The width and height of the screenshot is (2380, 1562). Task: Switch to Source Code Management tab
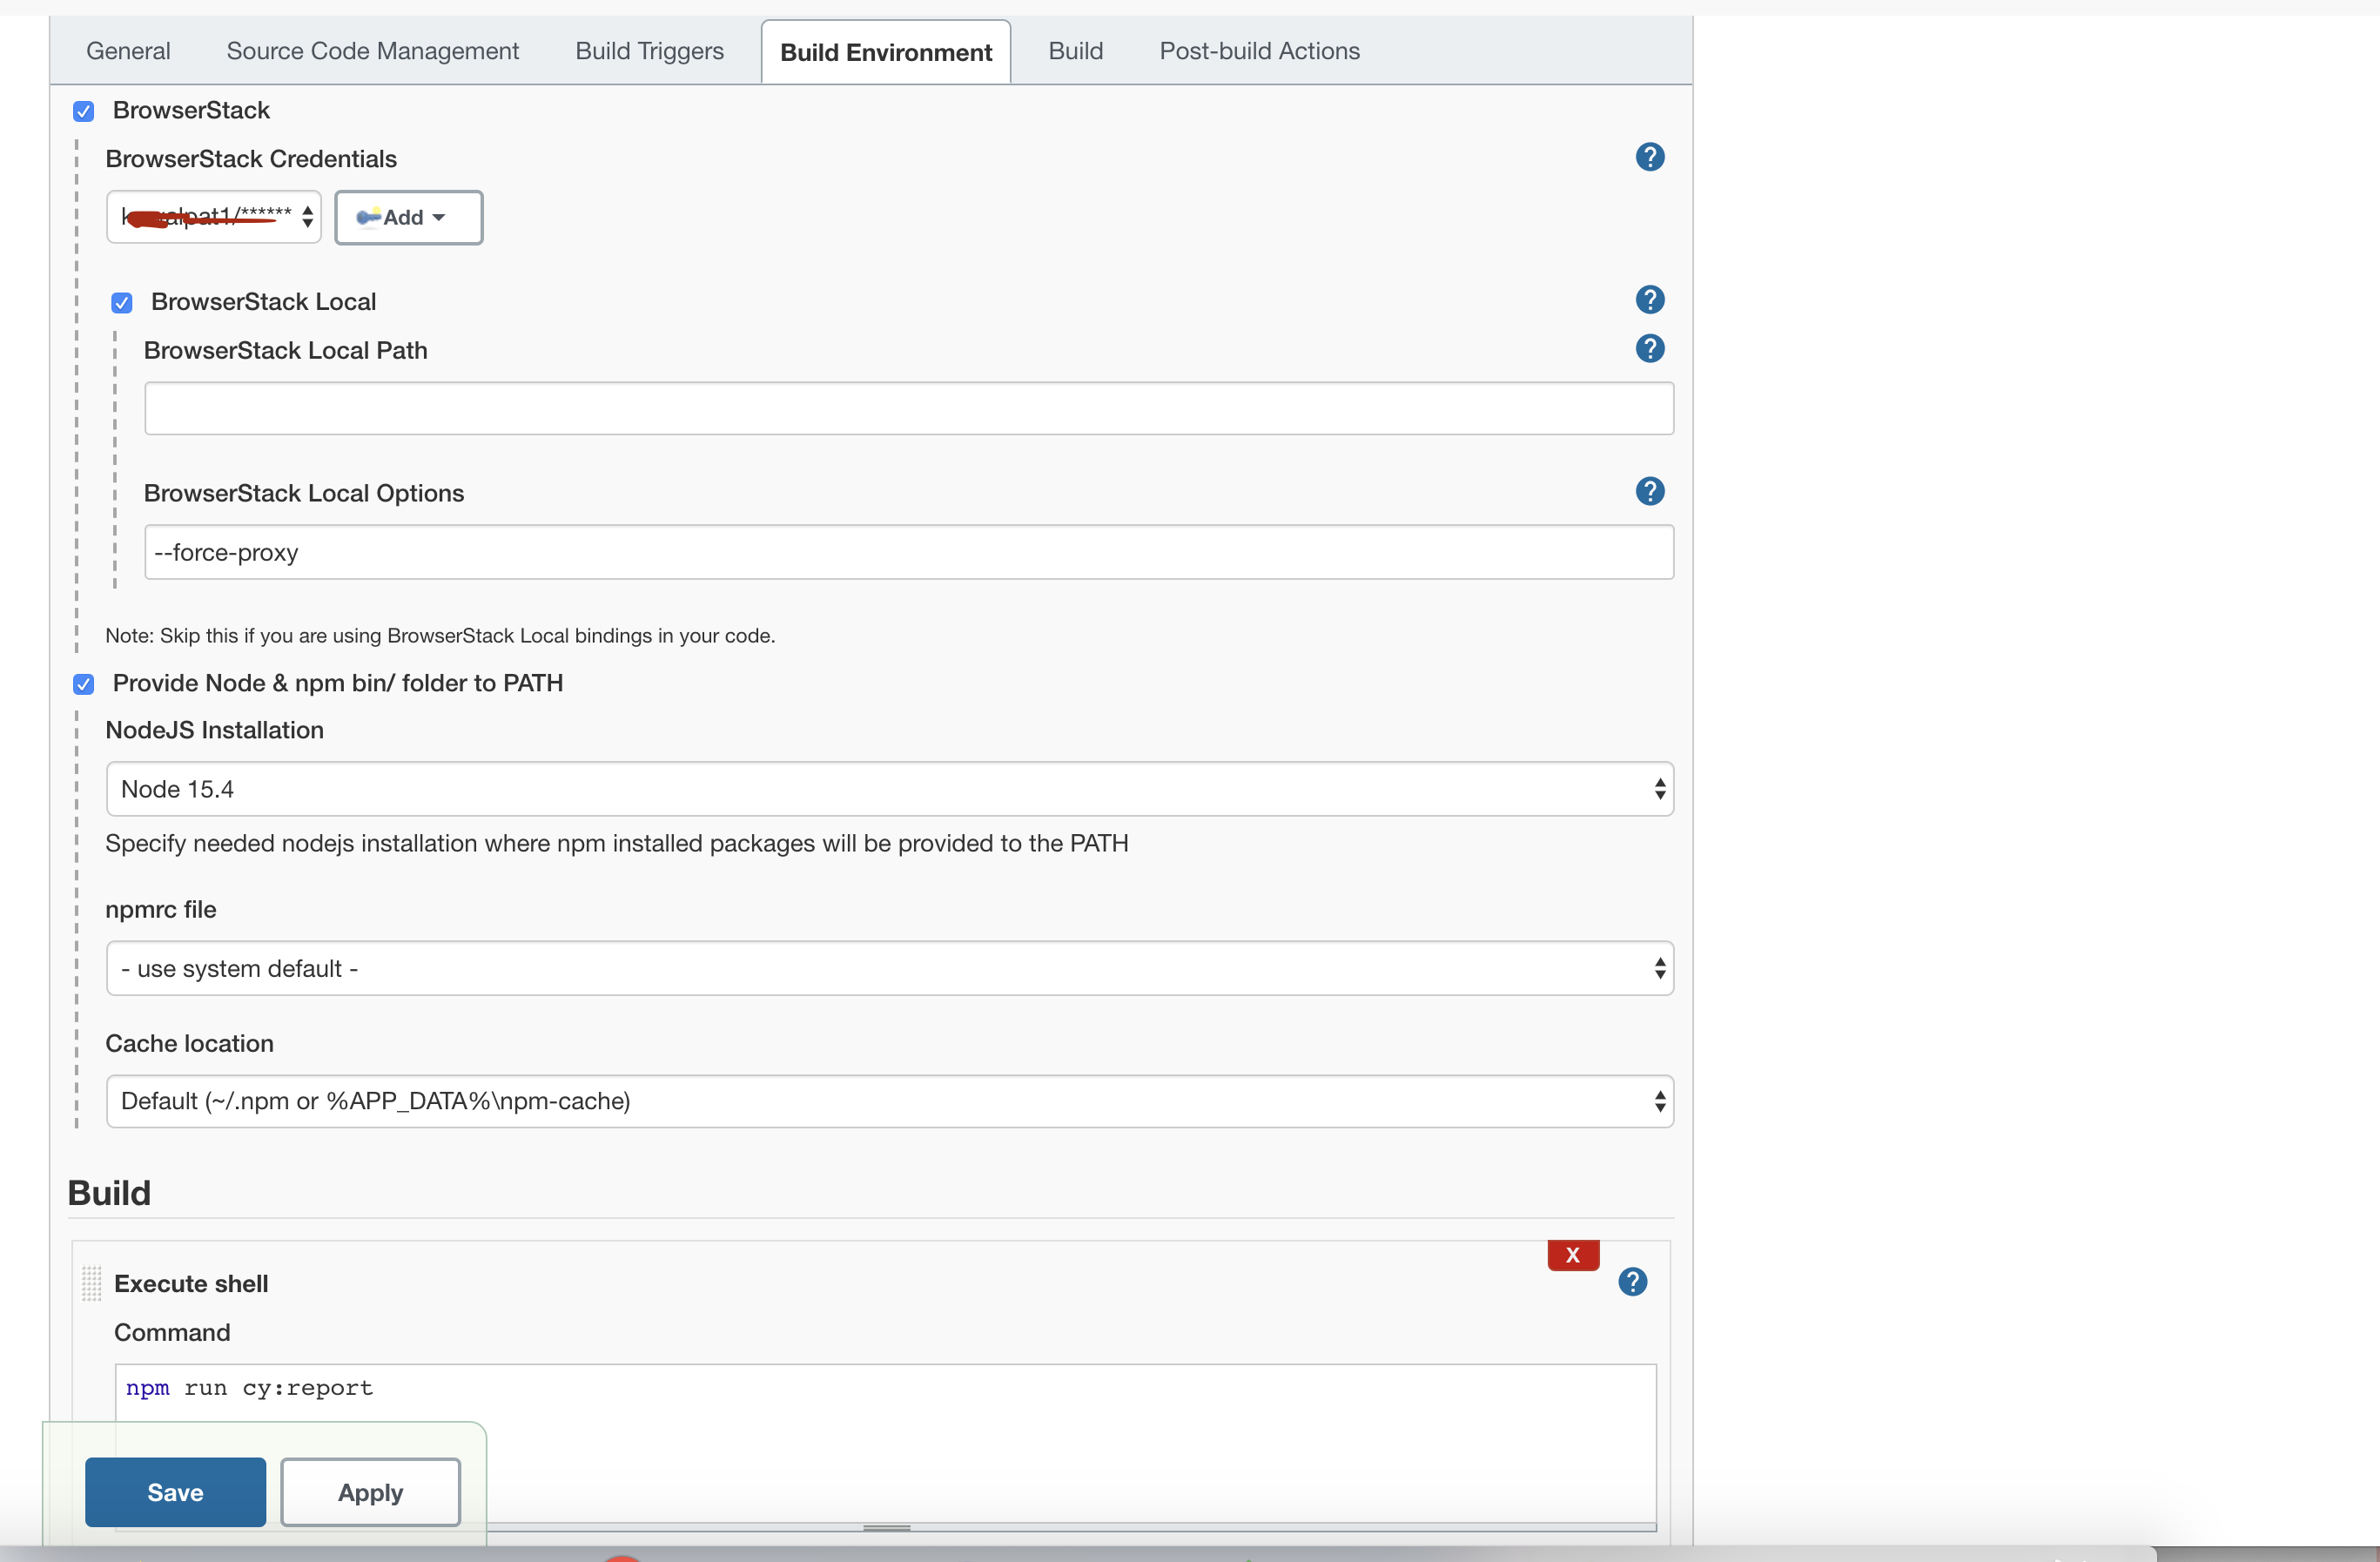pyautogui.click(x=373, y=51)
